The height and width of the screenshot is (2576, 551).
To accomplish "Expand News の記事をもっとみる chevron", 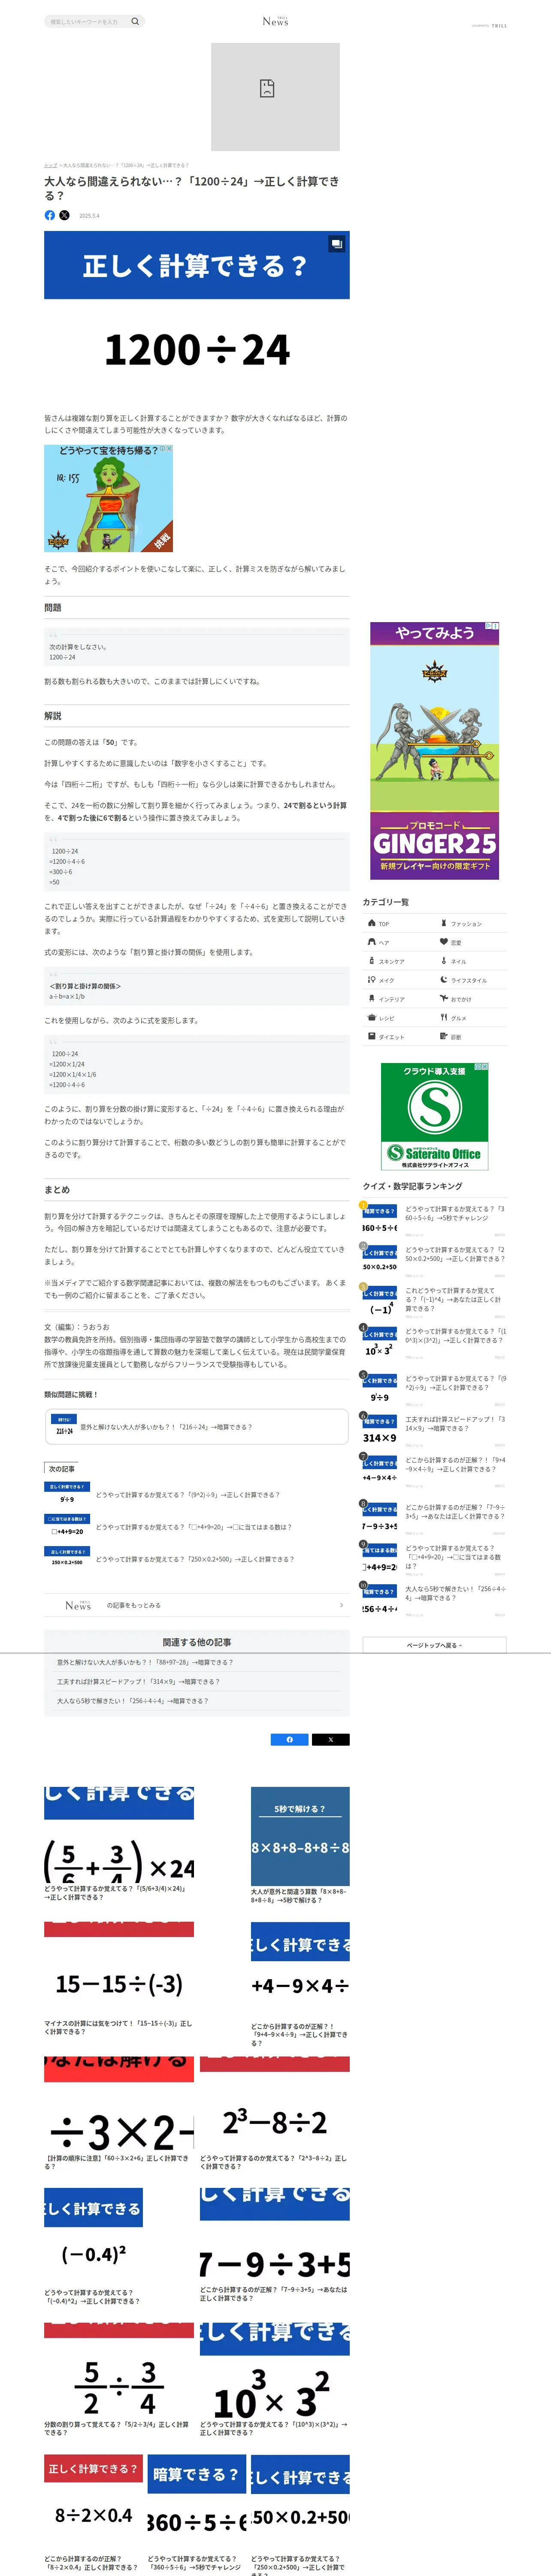I will tap(341, 1605).
